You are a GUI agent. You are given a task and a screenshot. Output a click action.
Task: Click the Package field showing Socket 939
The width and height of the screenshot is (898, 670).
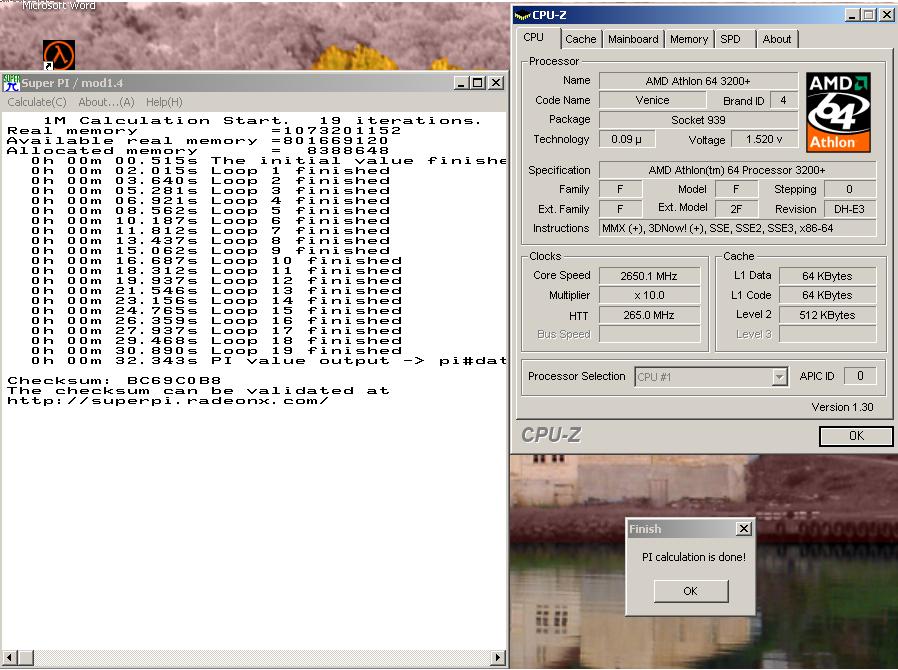[698, 120]
